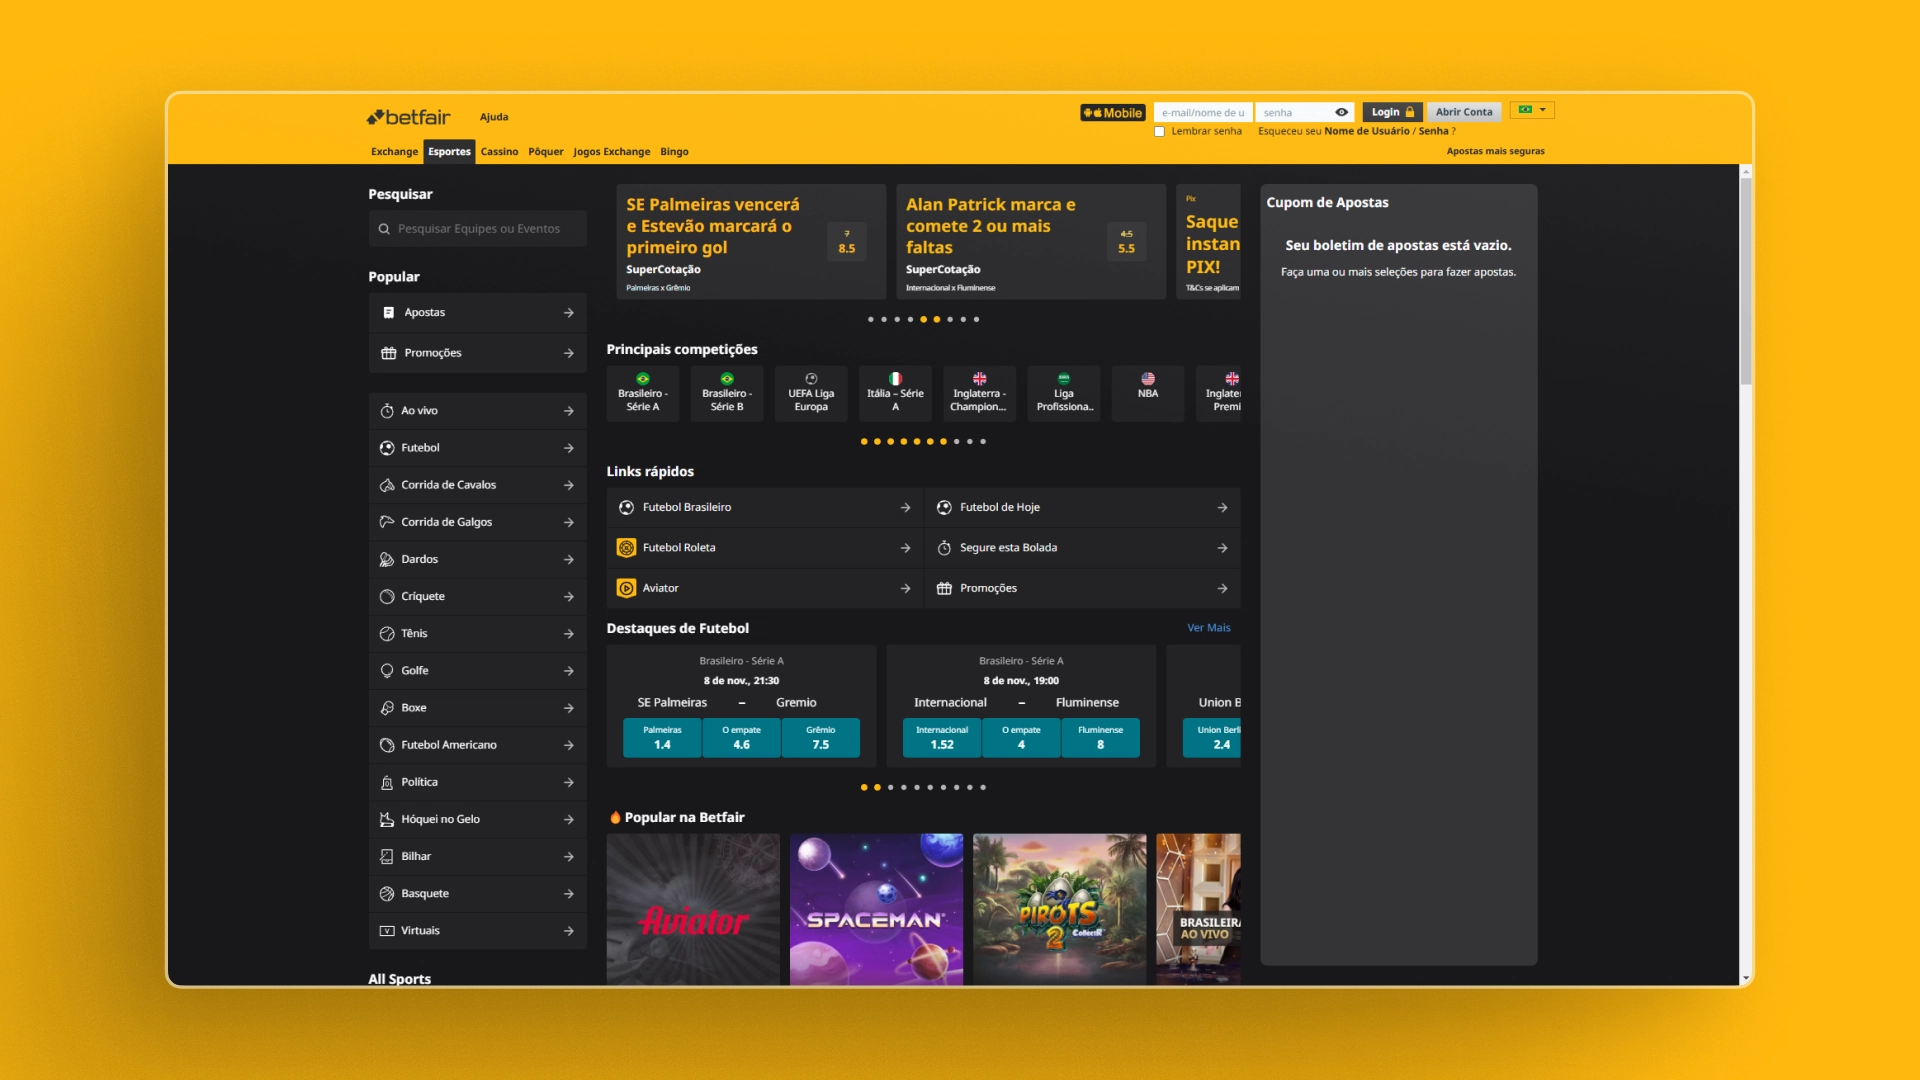Image resolution: width=1920 pixels, height=1080 pixels.
Task: Click the e-mail/username input field
Action: 1203,113
